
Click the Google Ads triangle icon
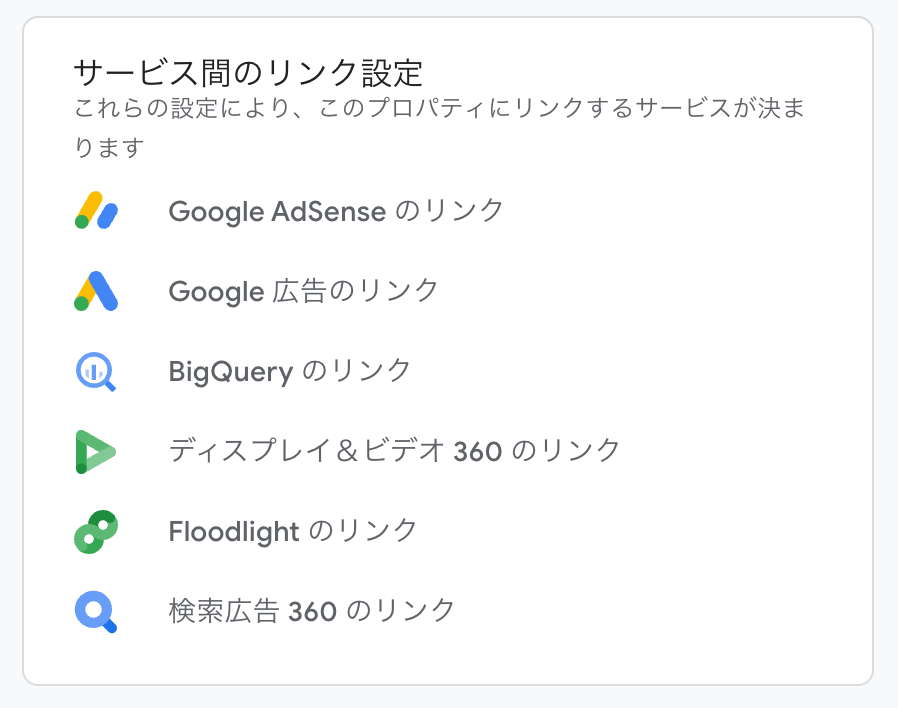click(x=97, y=291)
